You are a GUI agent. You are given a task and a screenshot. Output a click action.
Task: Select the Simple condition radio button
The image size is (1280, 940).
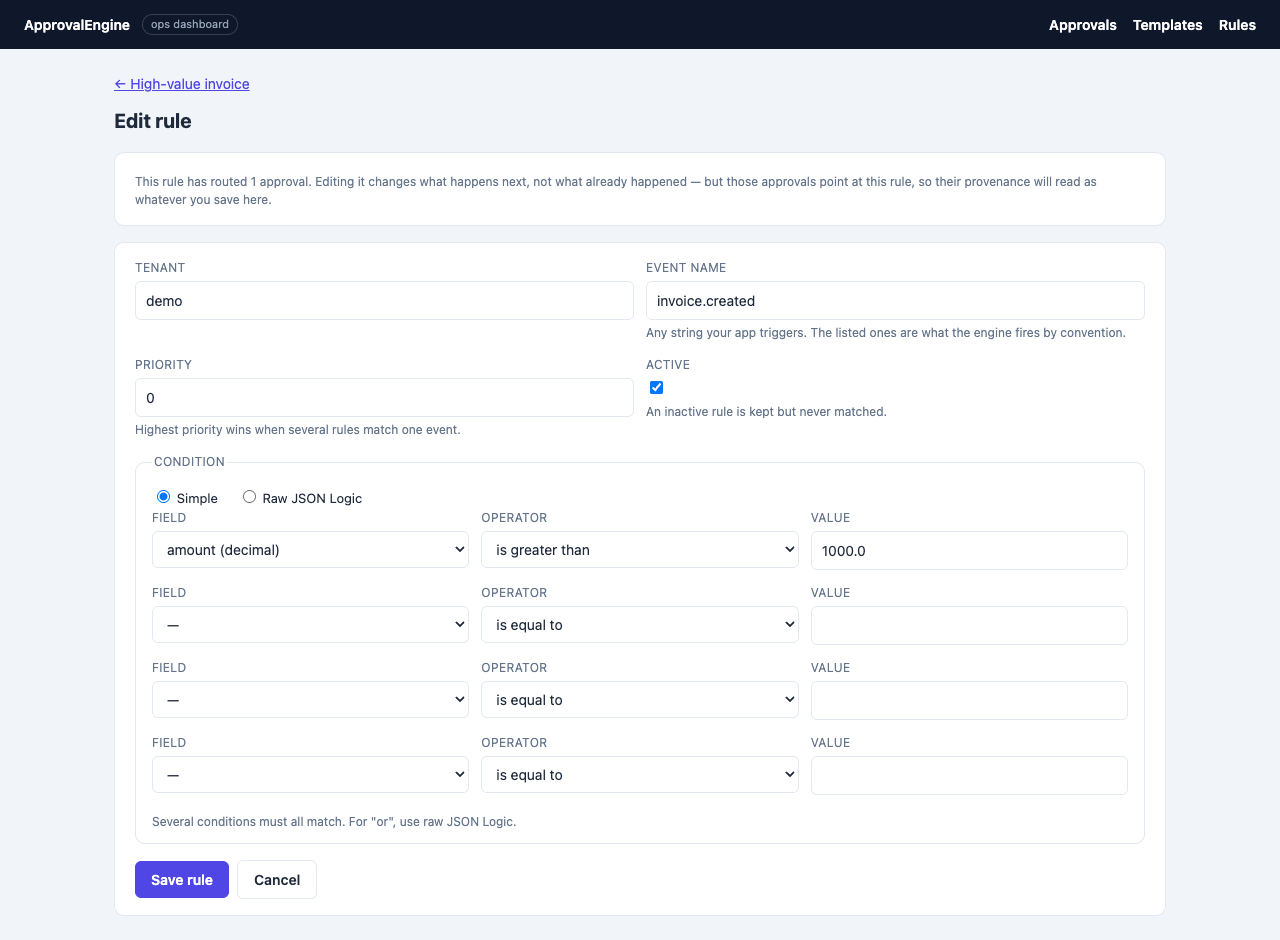pos(163,497)
